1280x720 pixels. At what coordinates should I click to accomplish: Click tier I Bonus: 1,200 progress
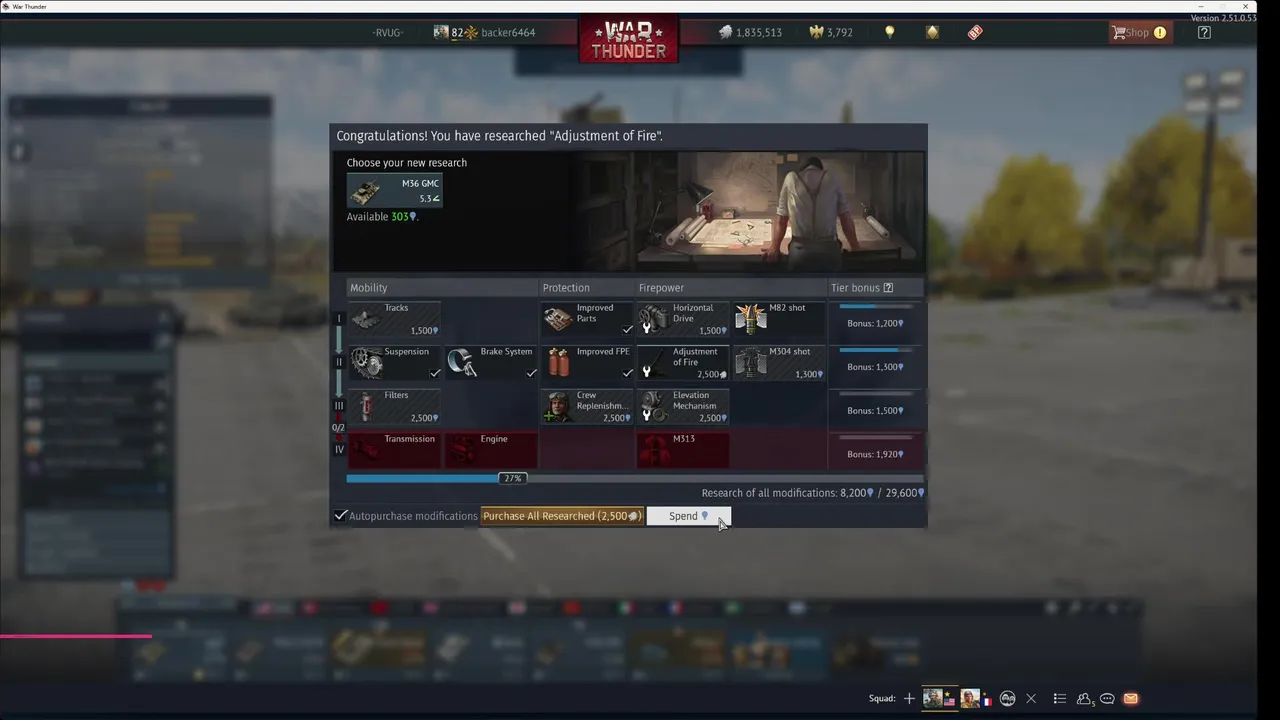pyautogui.click(x=876, y=319)
